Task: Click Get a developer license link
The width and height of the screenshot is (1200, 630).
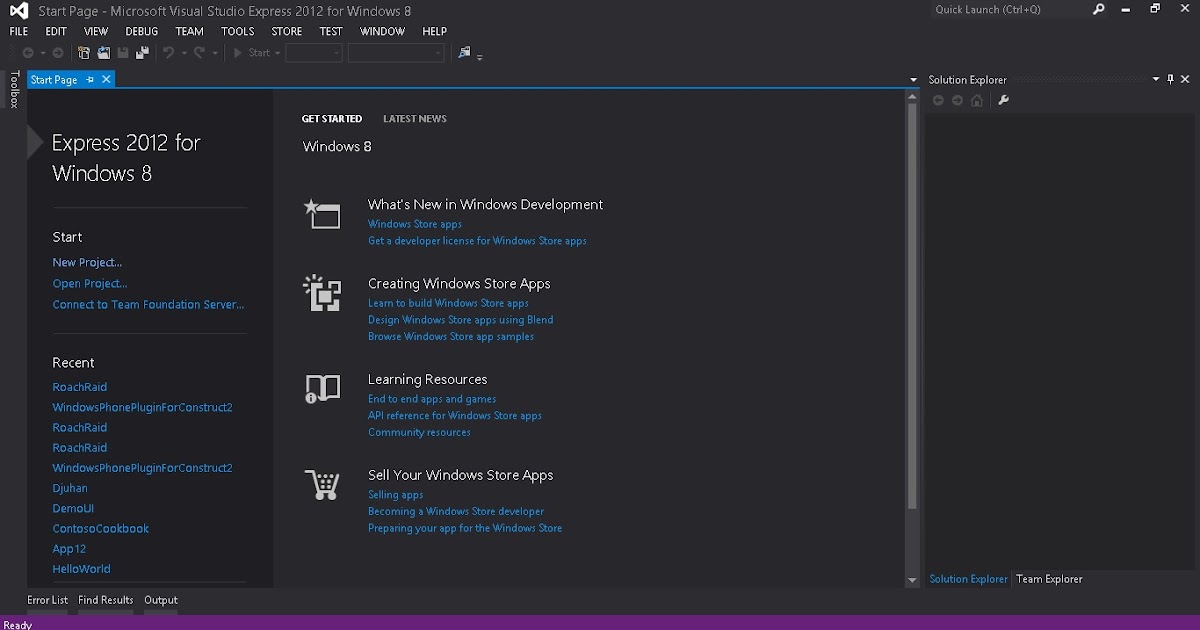Action: coord(477,241)
